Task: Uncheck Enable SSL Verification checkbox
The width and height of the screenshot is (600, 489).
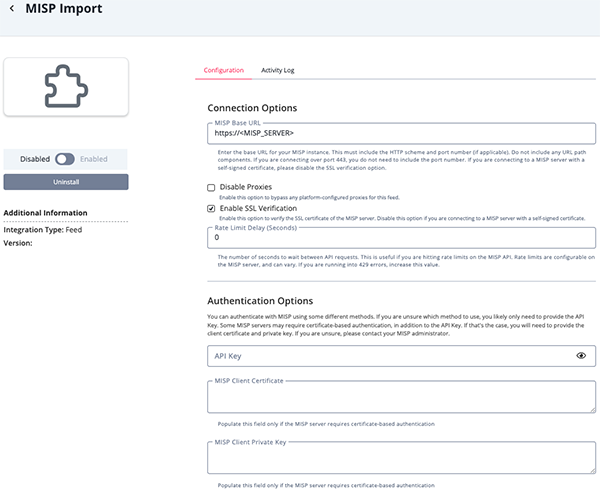Action: pyautogui.click(x=211, y=209)
